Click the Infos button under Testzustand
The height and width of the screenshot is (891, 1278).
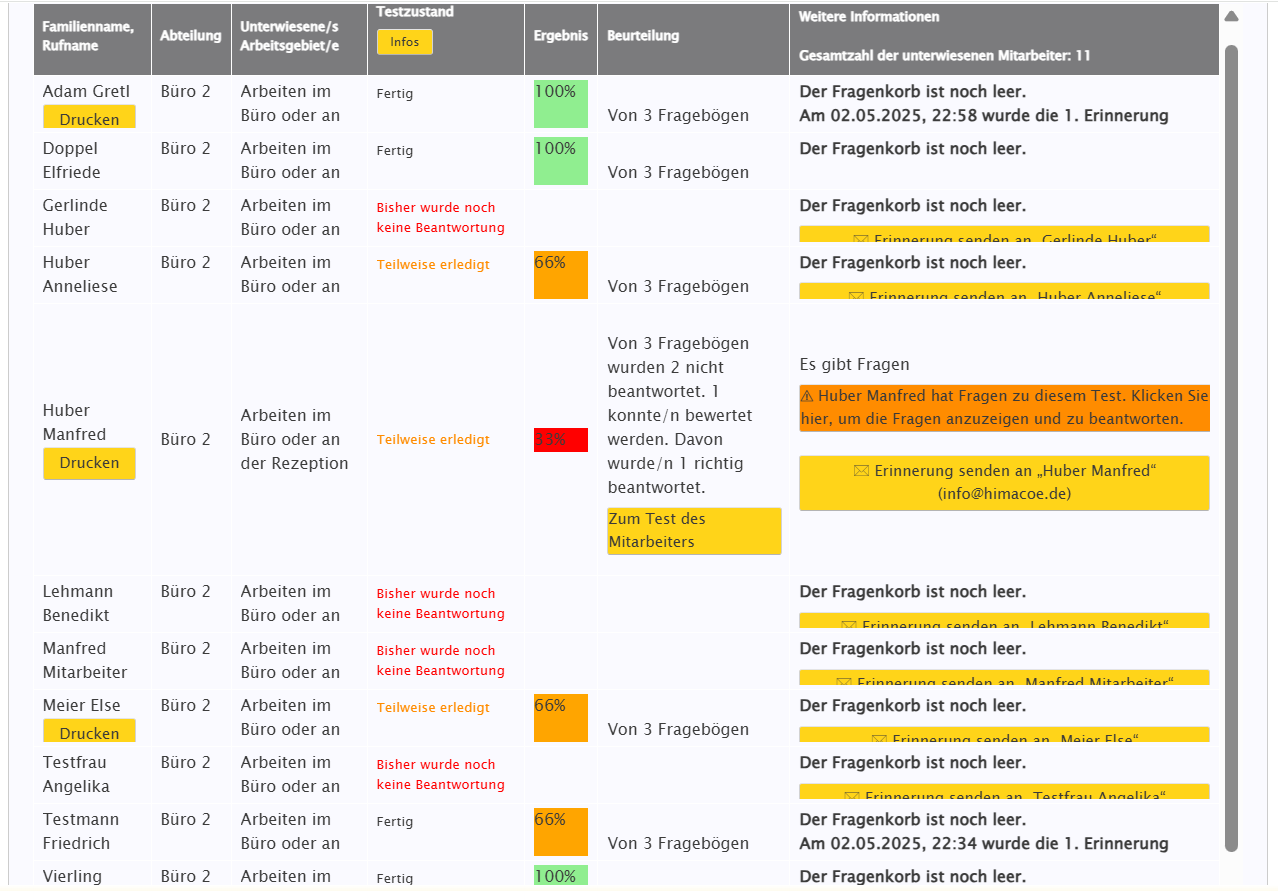coord(405,42)
